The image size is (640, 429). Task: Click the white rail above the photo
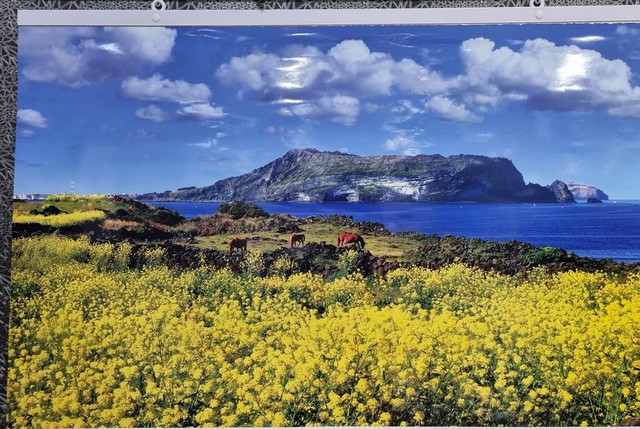[x=330, y=16]
